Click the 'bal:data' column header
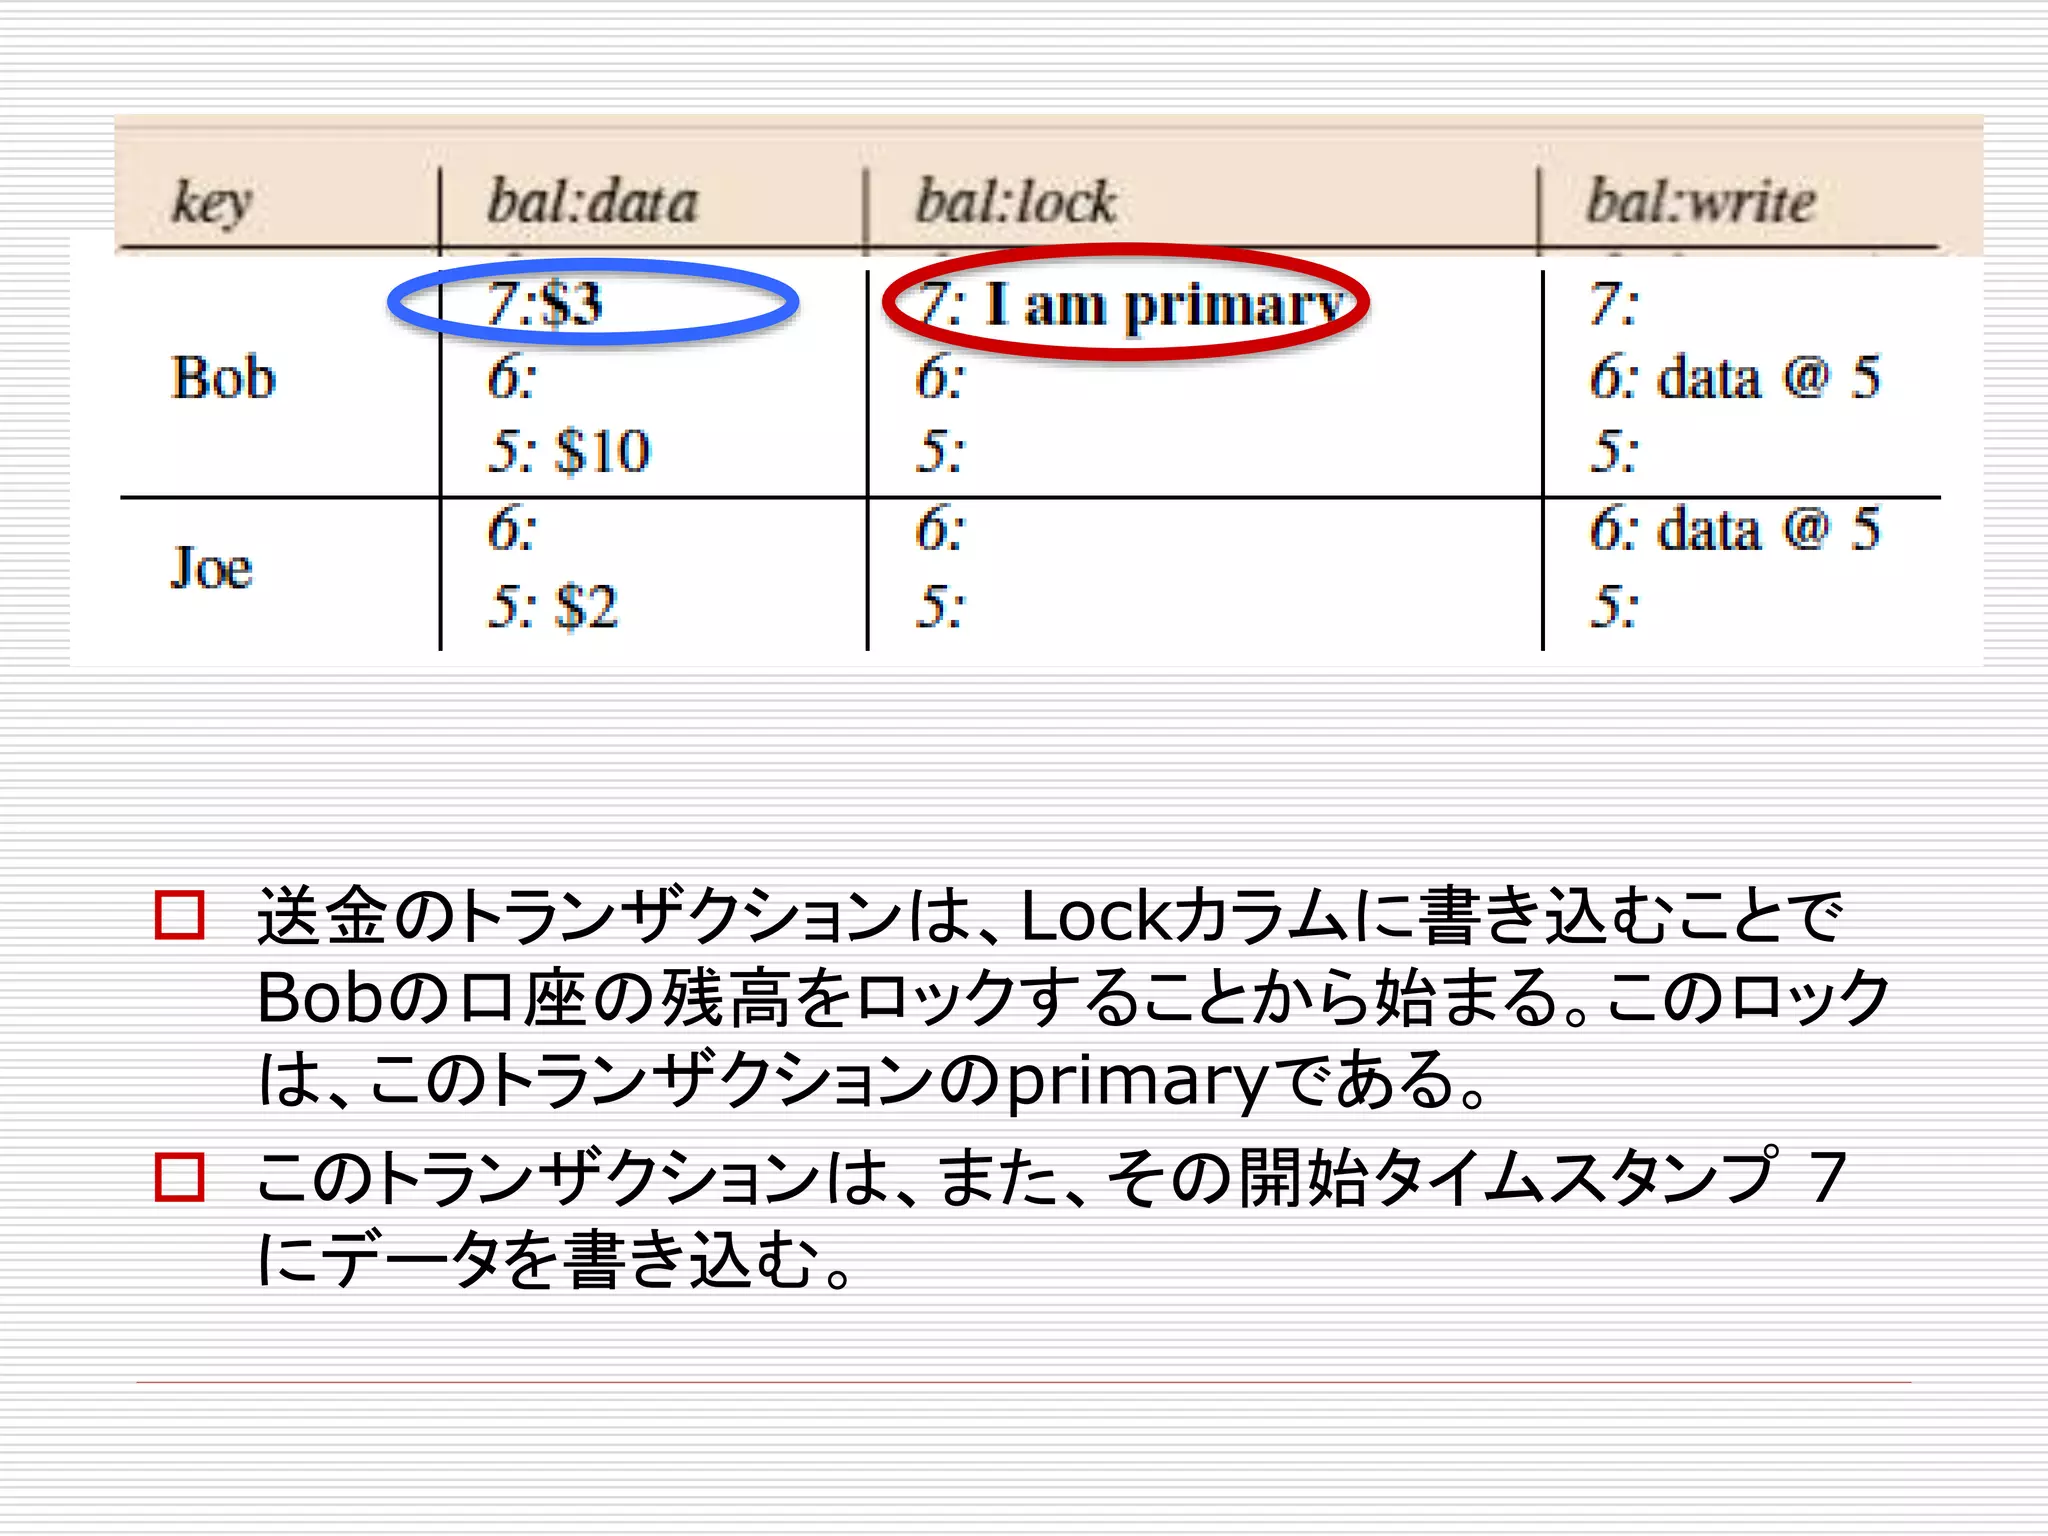Screen dimensions: 2048x1536 592,201
